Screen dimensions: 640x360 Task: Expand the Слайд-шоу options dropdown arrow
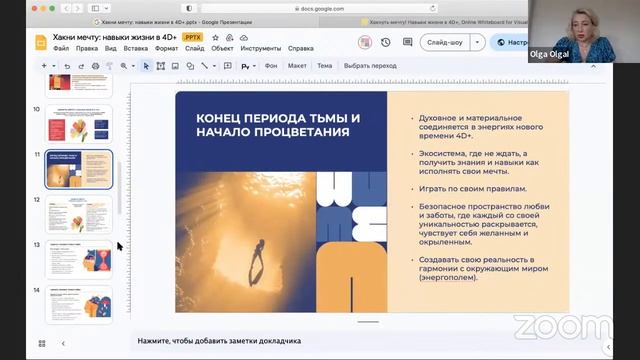(x=478, y=42)
